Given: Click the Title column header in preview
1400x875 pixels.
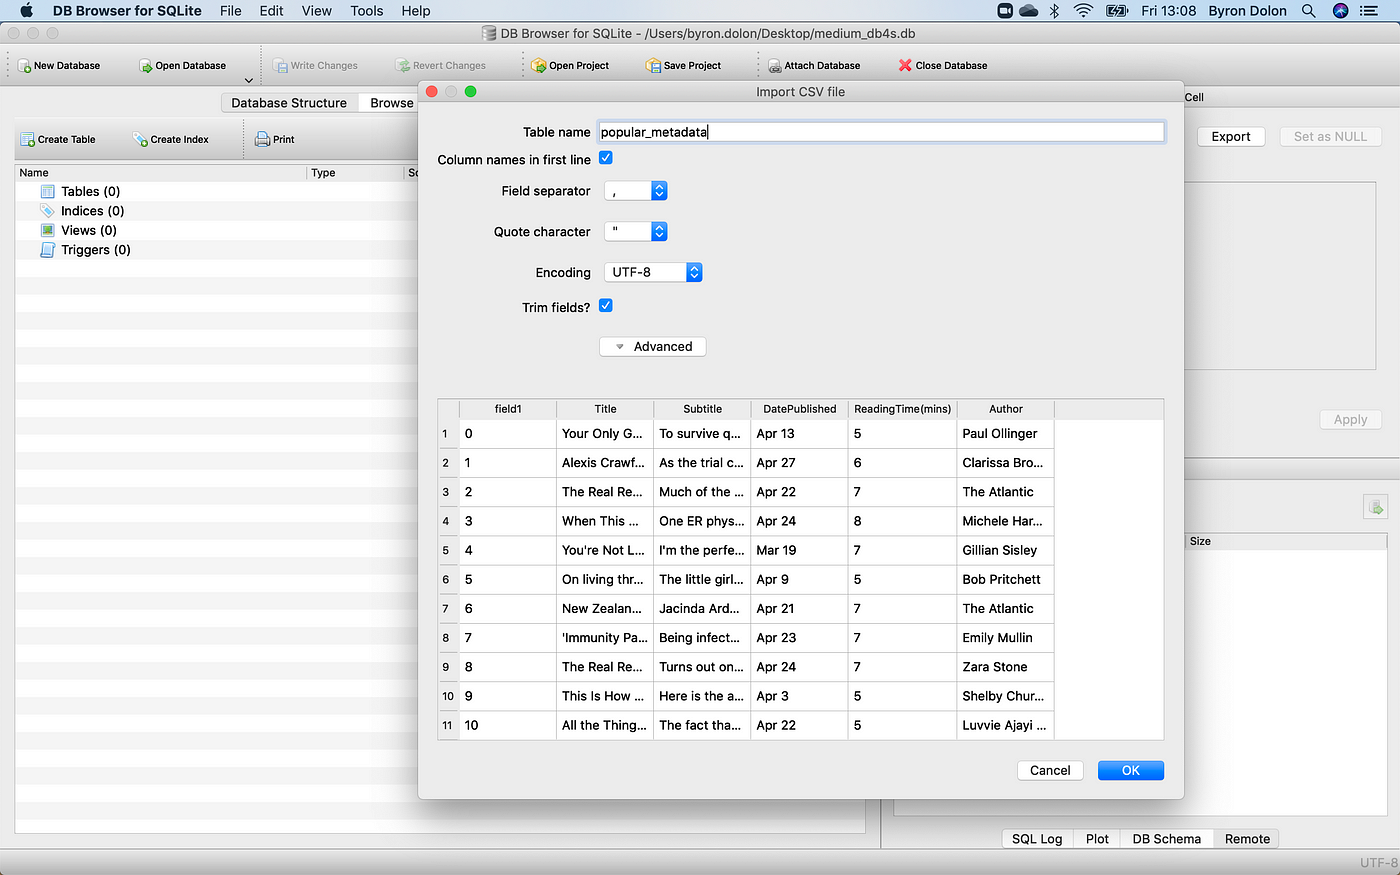Looking at the screenshot, I should click(605, 409).
